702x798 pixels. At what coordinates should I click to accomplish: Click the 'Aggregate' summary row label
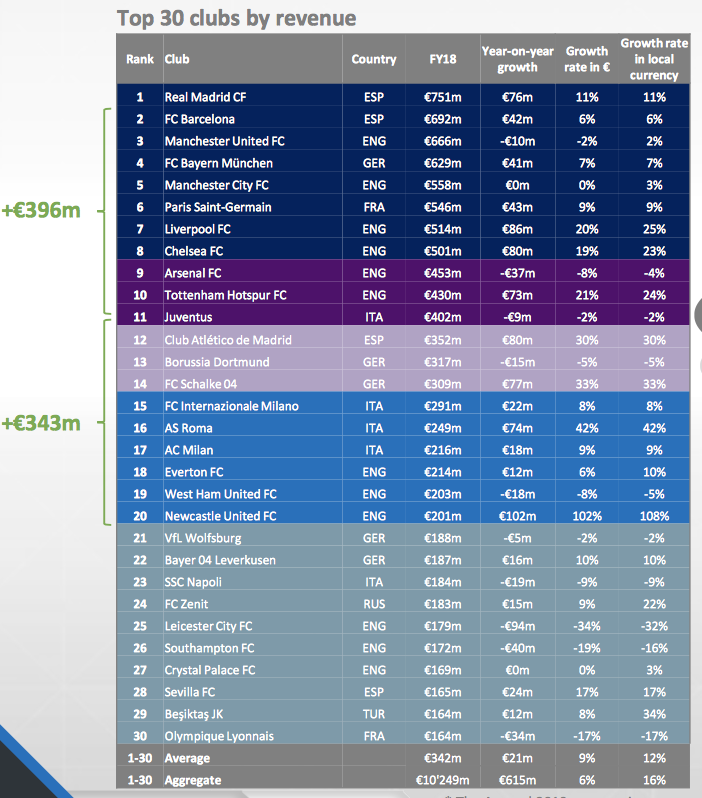[192, 780]
